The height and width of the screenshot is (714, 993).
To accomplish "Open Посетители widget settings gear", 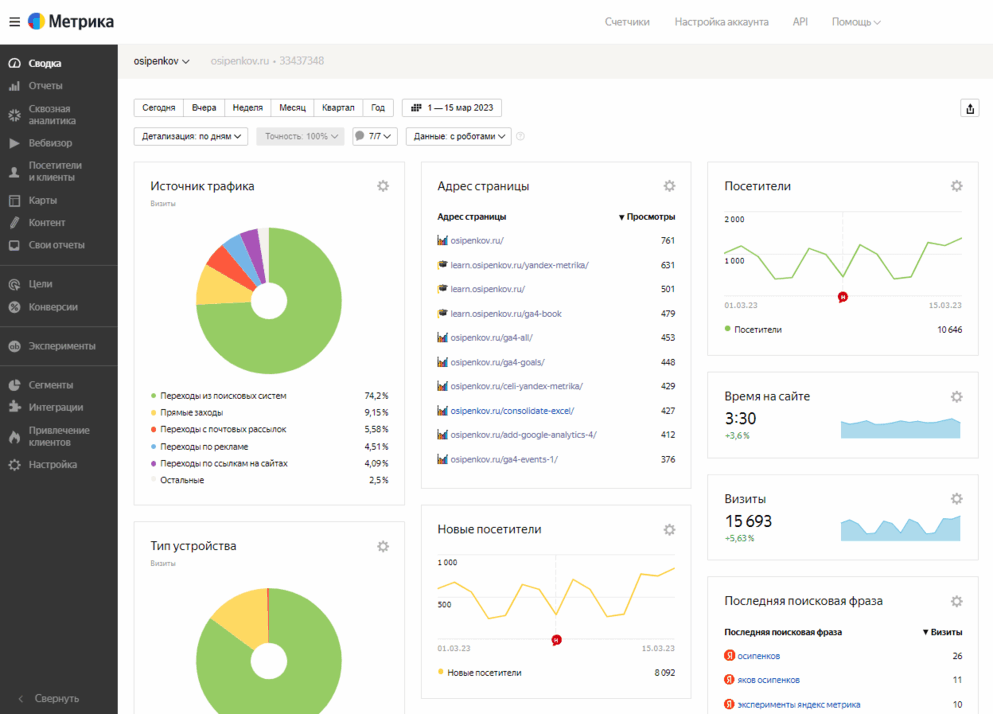I will point(957,186).
